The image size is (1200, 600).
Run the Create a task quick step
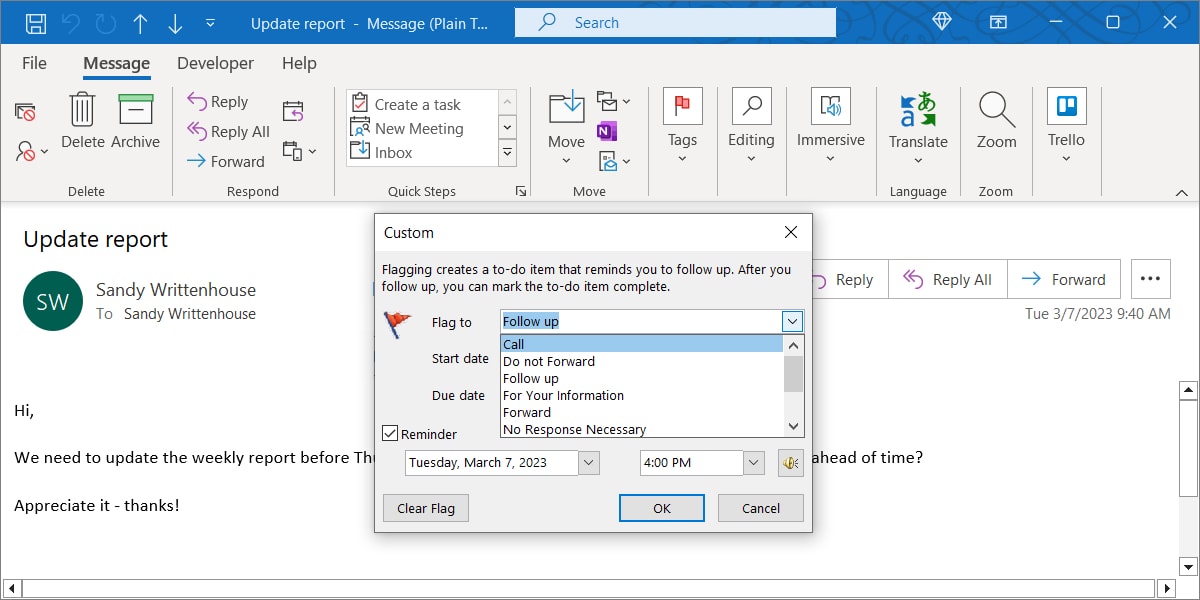tap(408, 103)
